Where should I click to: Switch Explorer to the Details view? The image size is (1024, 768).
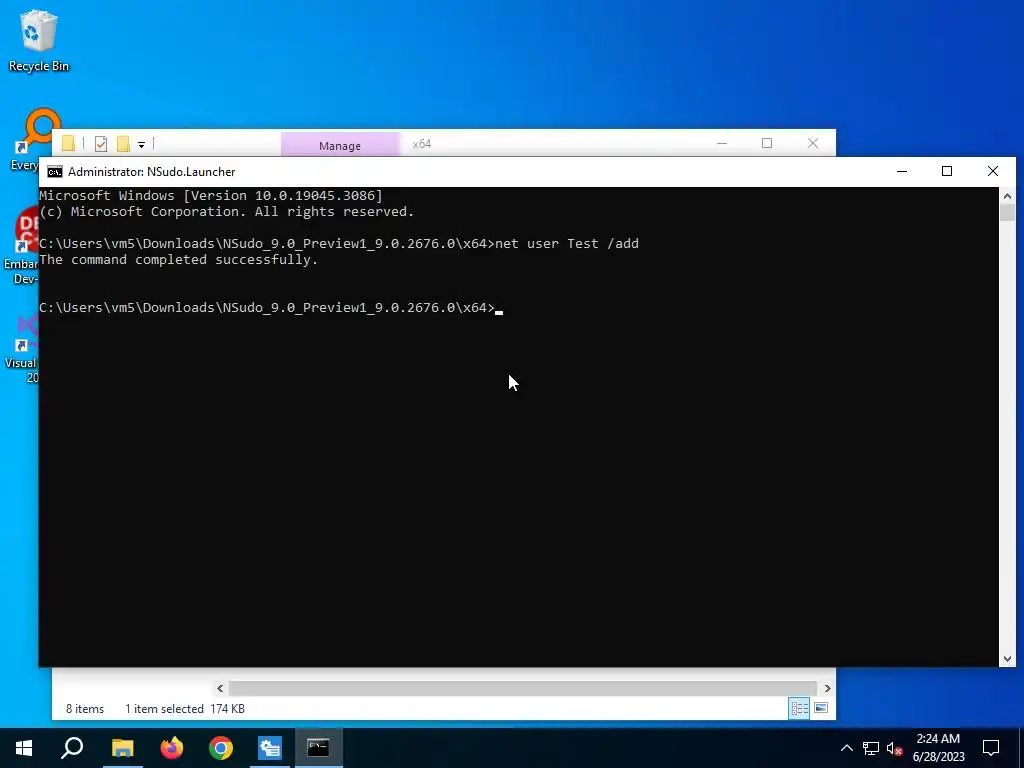coord(799,709)
